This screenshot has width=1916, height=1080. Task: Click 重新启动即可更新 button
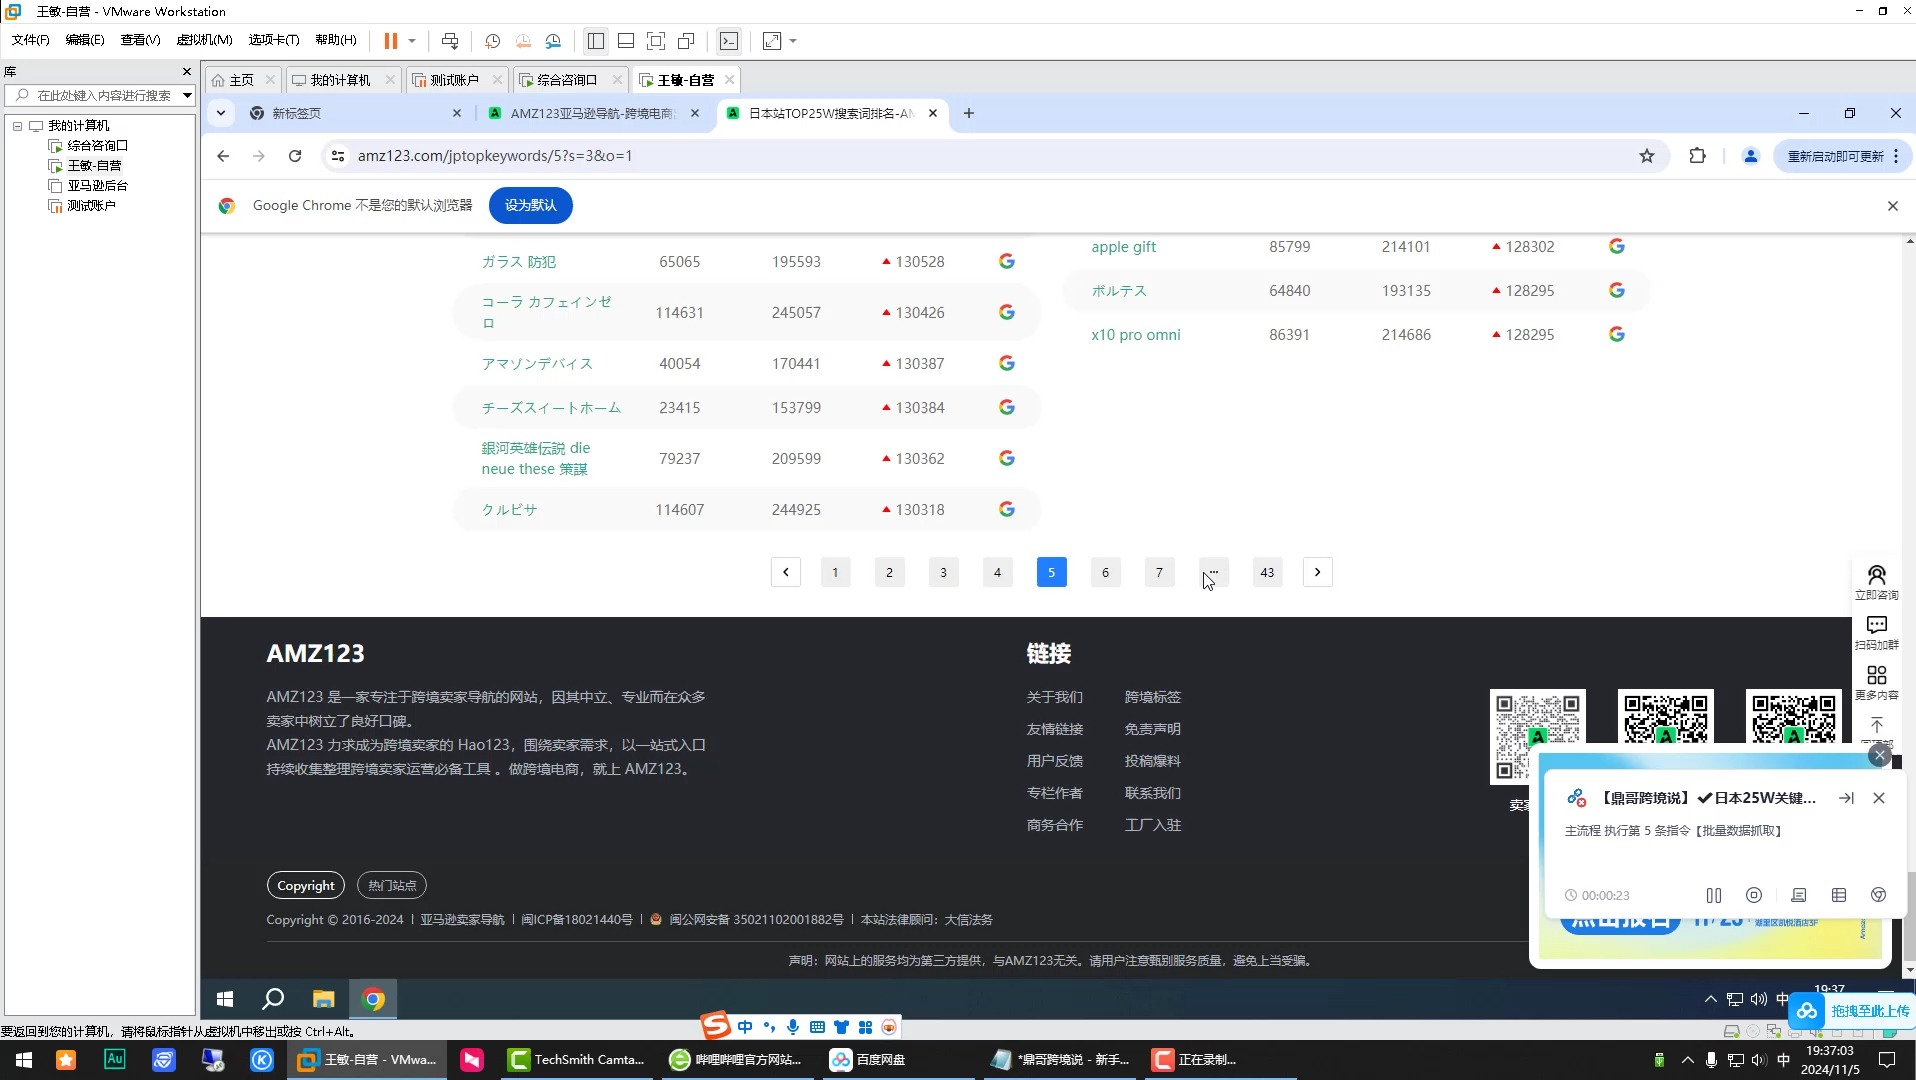coord(1842,156)
